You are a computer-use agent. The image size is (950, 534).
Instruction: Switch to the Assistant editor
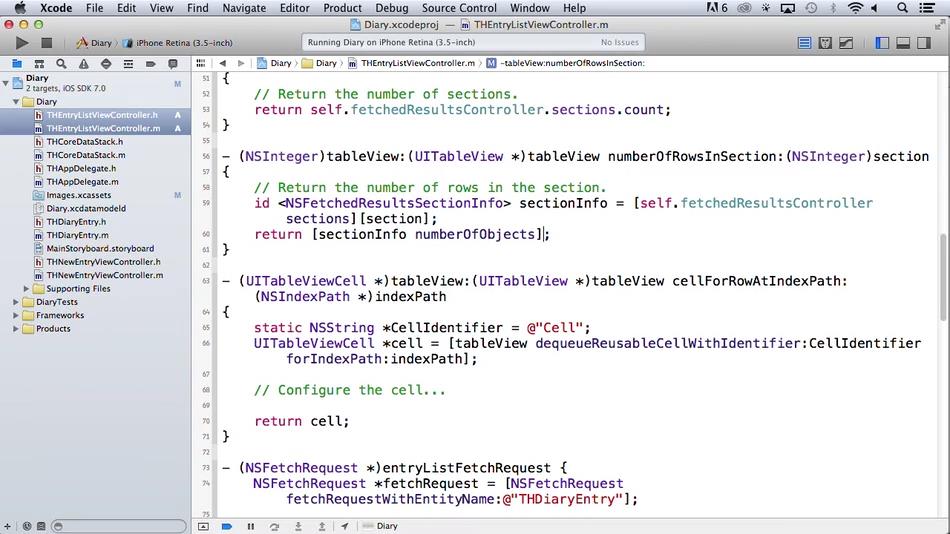coord(826,43)
